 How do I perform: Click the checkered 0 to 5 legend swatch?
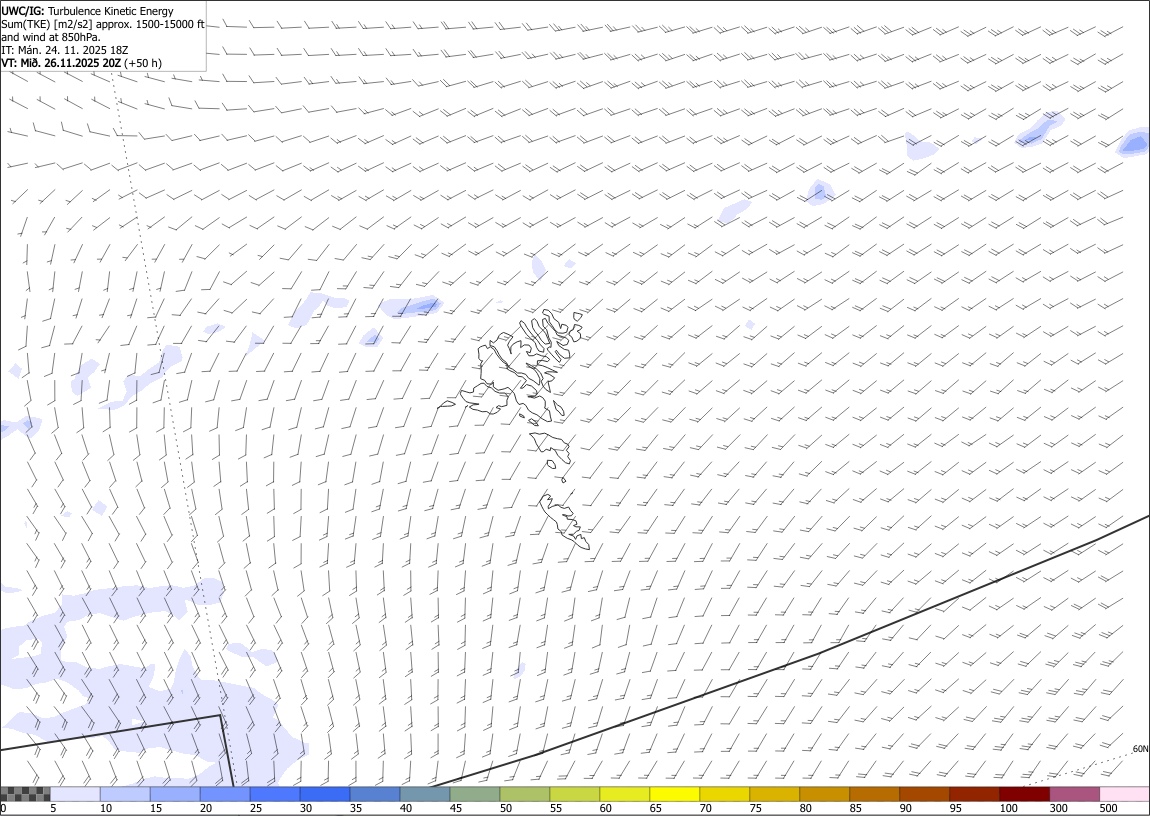pyautogui.click(x=25, y=794)
